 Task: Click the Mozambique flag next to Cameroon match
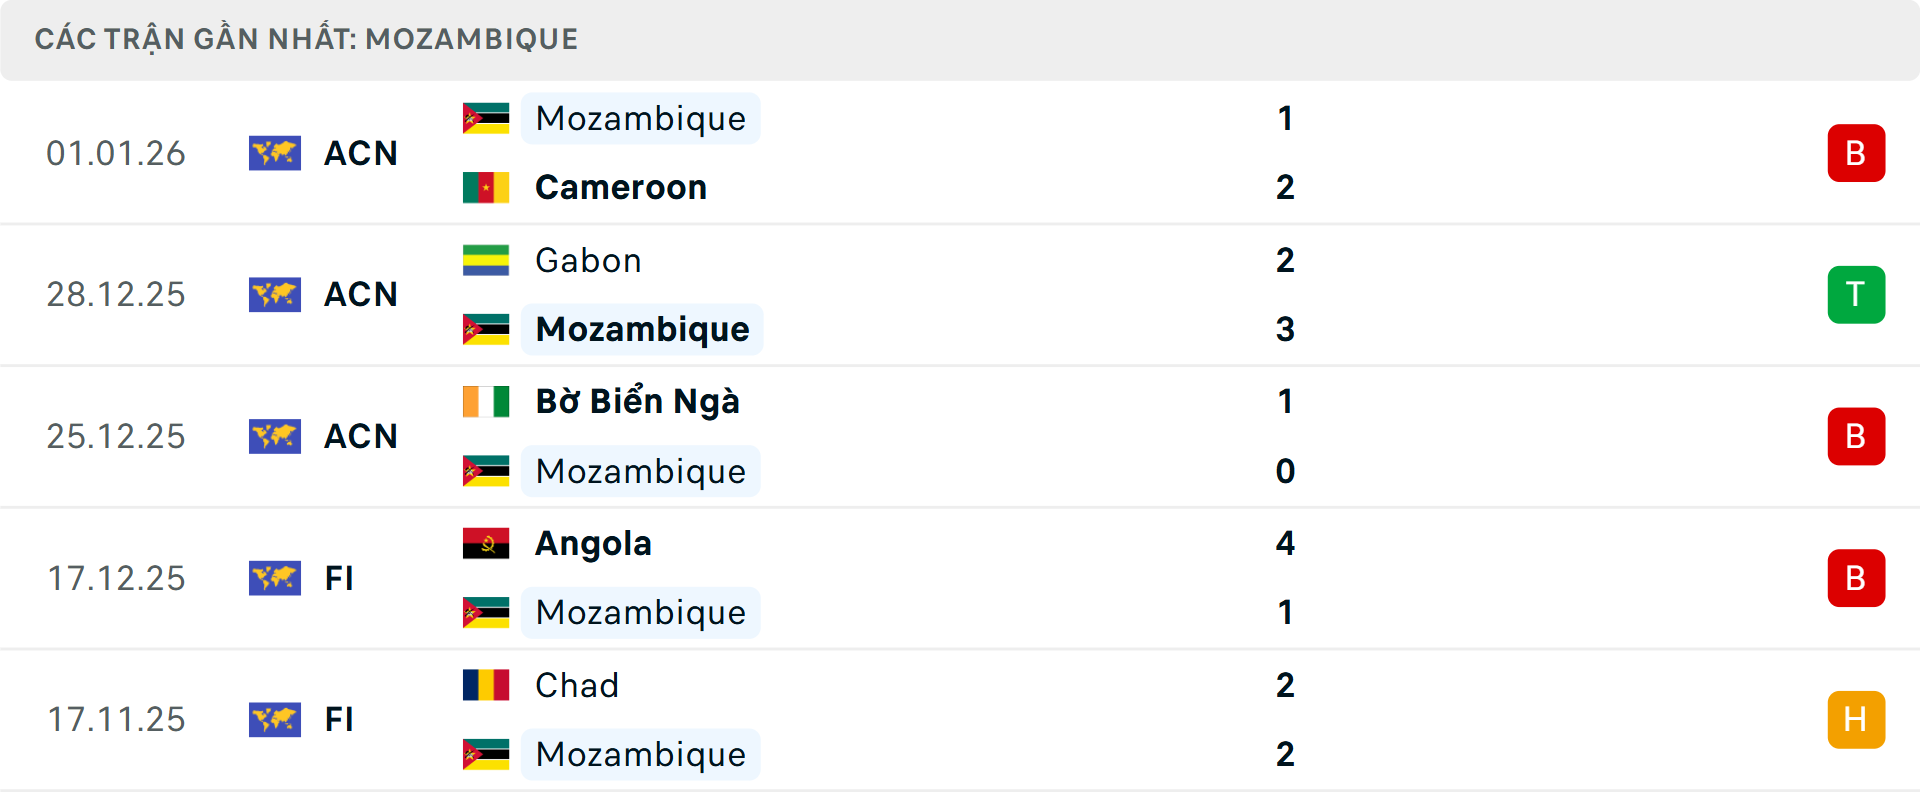point(484,118)
